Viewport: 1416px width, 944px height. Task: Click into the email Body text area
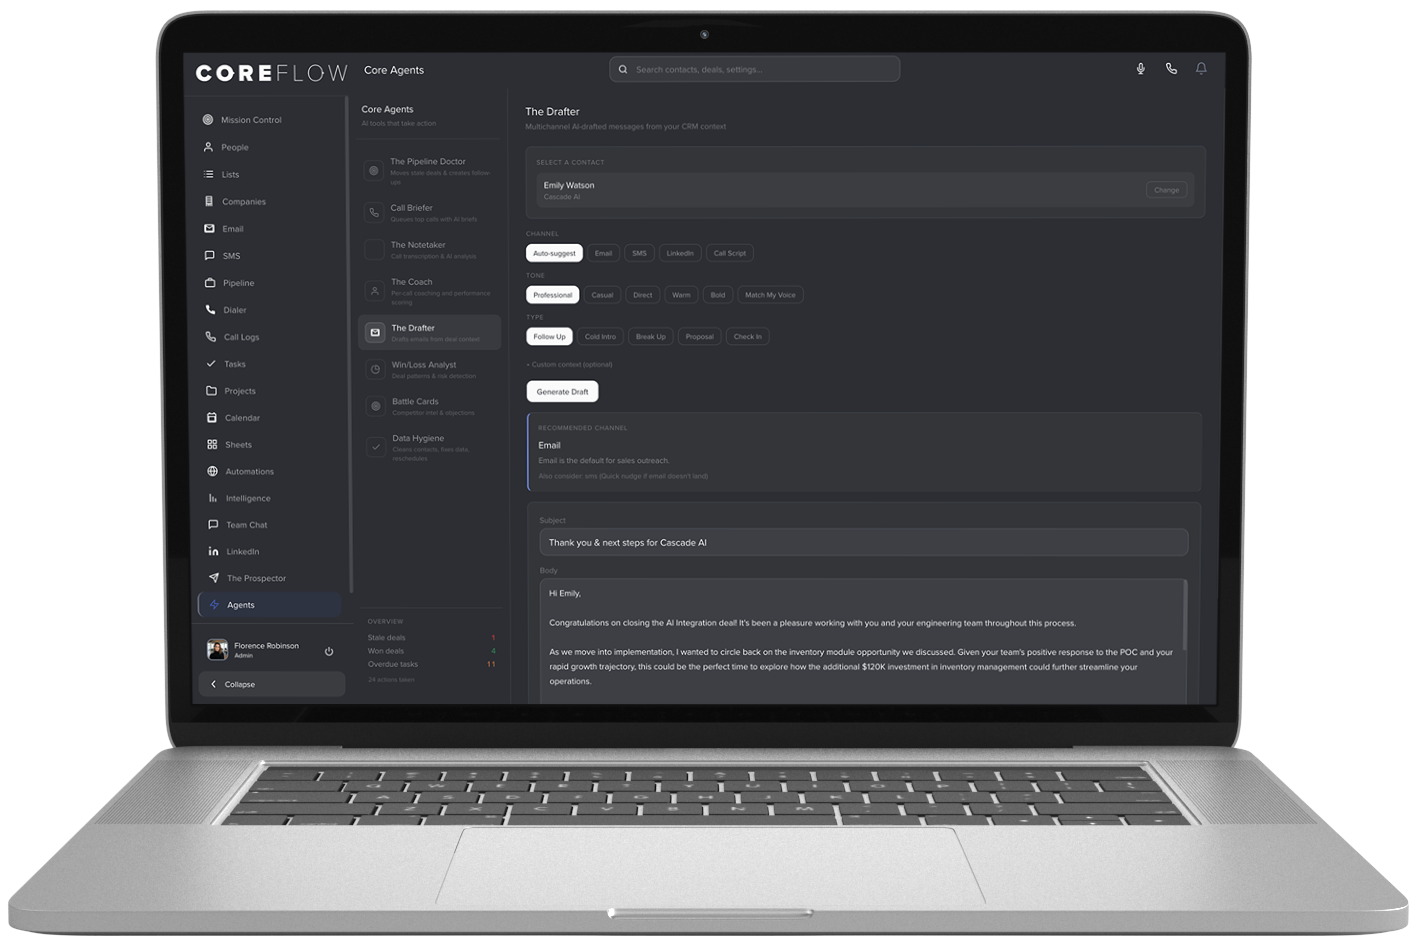click(x=864, y=640)
